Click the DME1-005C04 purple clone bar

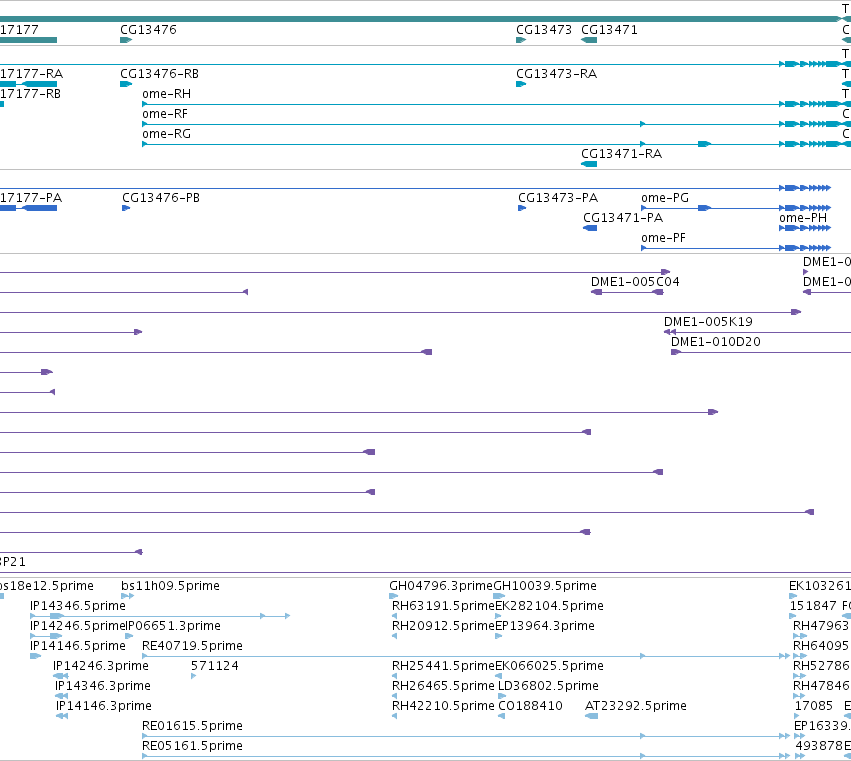627,292
